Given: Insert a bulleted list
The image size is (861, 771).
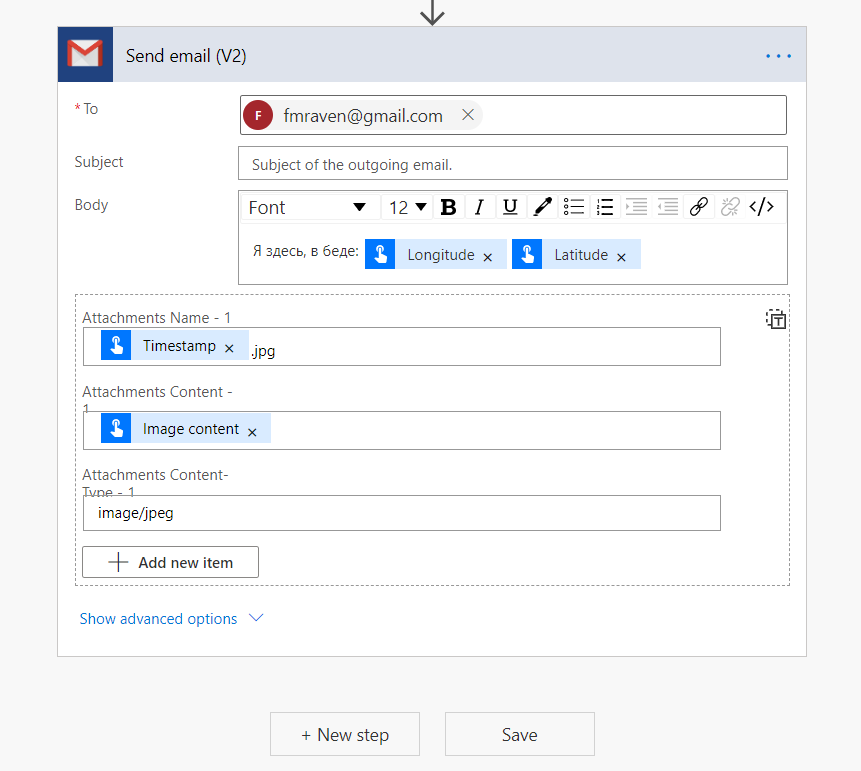Looking at the screenshot, I should (574, 207).
